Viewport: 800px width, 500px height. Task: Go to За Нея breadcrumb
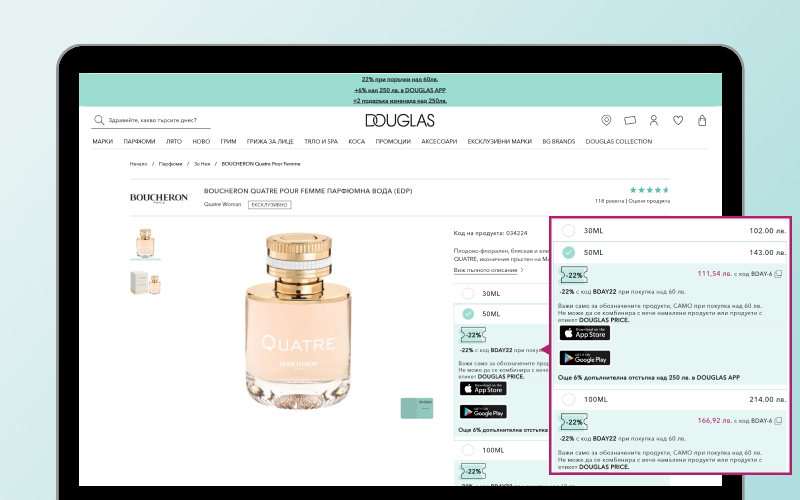[202, 164]
